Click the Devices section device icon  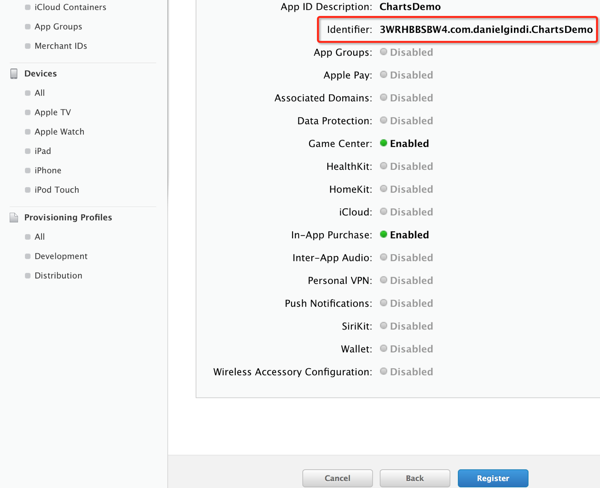tap(14, 74)
